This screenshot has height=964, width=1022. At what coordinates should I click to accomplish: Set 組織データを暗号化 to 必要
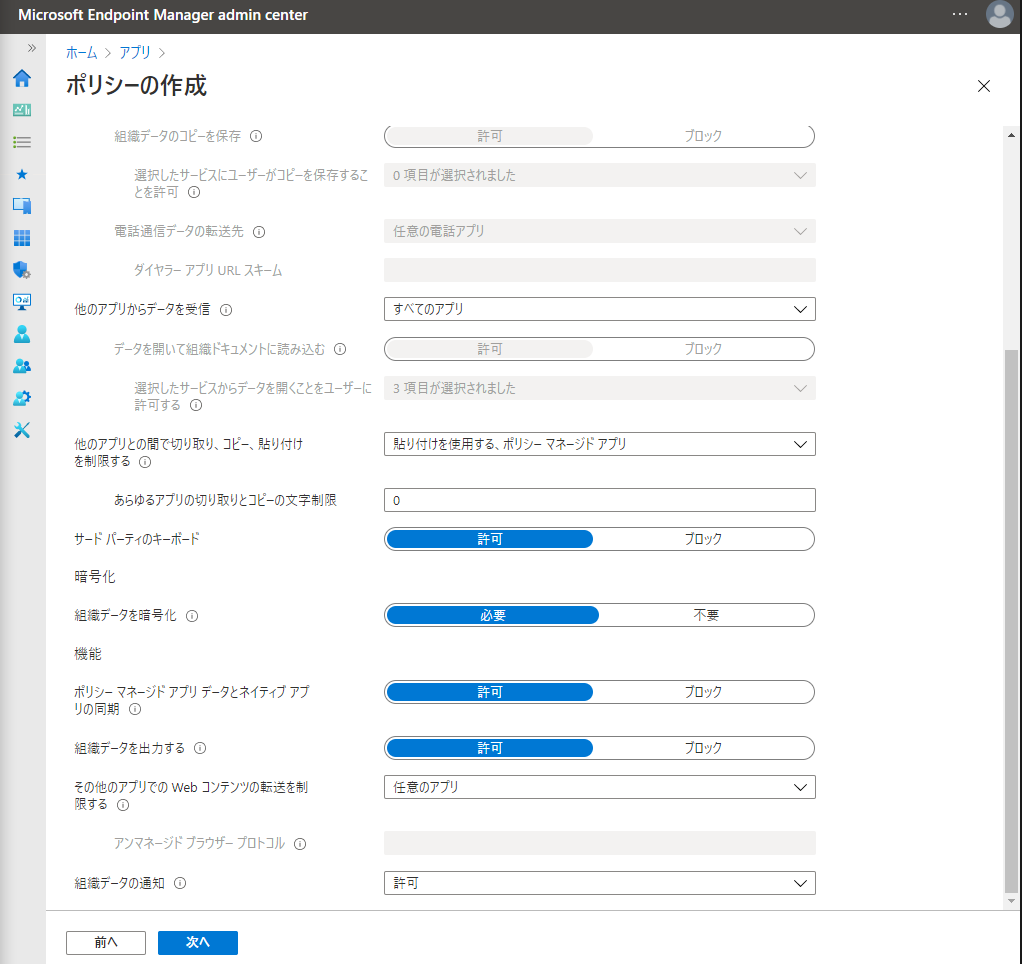point(493,615)
